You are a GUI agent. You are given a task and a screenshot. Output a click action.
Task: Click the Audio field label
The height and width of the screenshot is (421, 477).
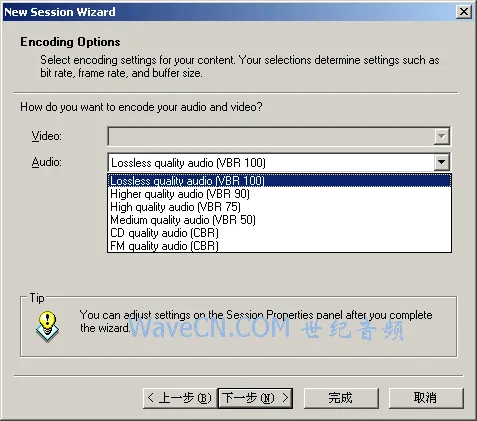[x=47, y=162]
